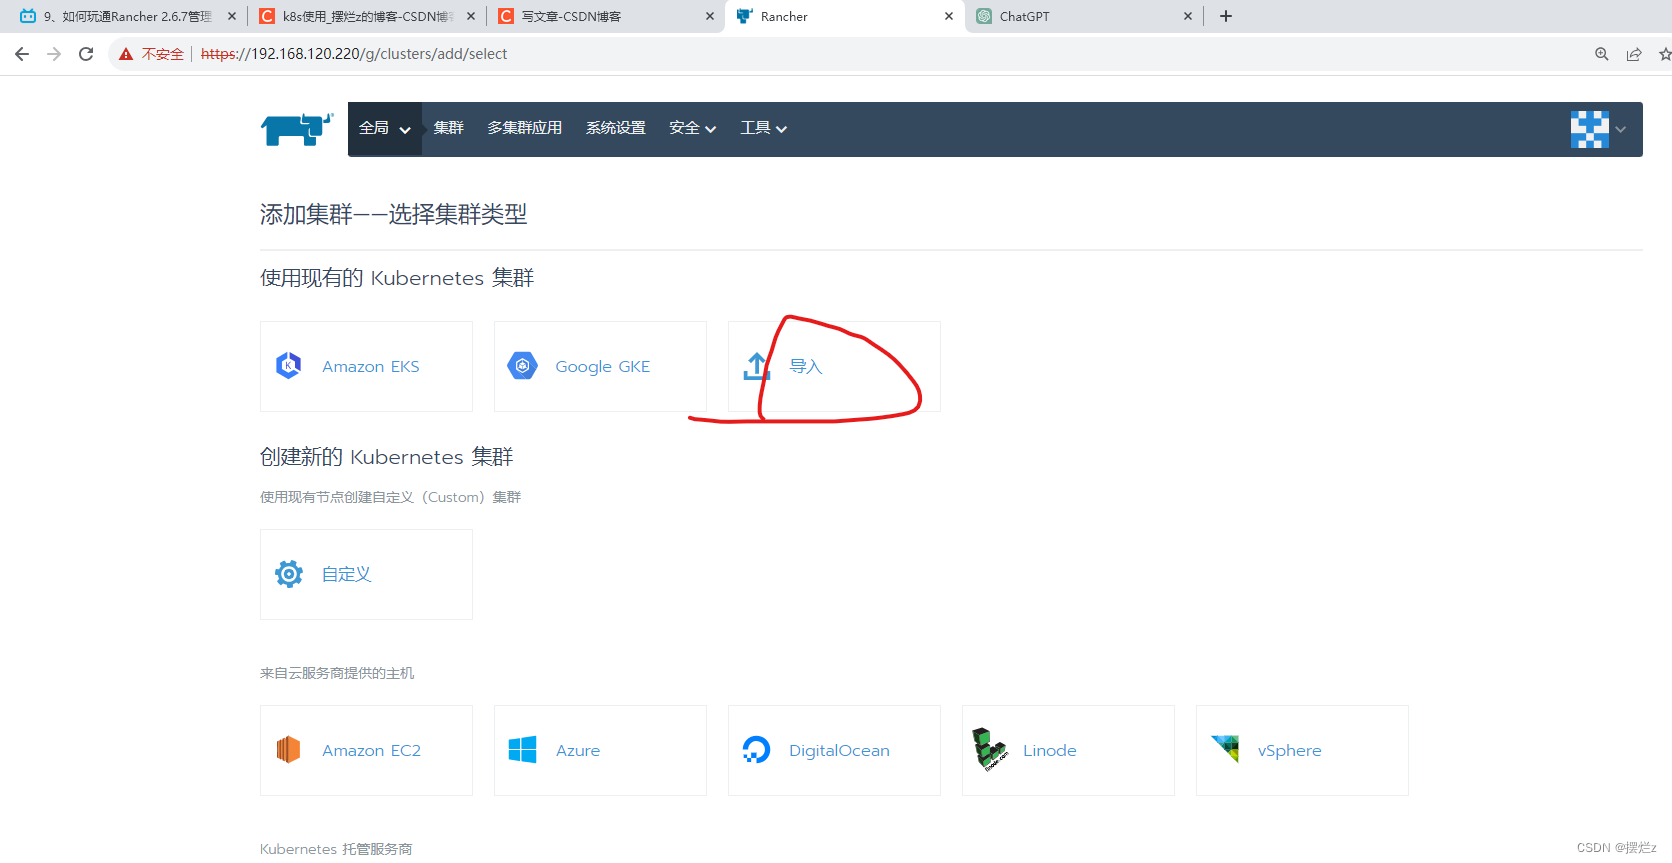Viewport: 1672px width, 863px height.
Task: Select the Linode host provider
Action: (x=1068, y=750)
